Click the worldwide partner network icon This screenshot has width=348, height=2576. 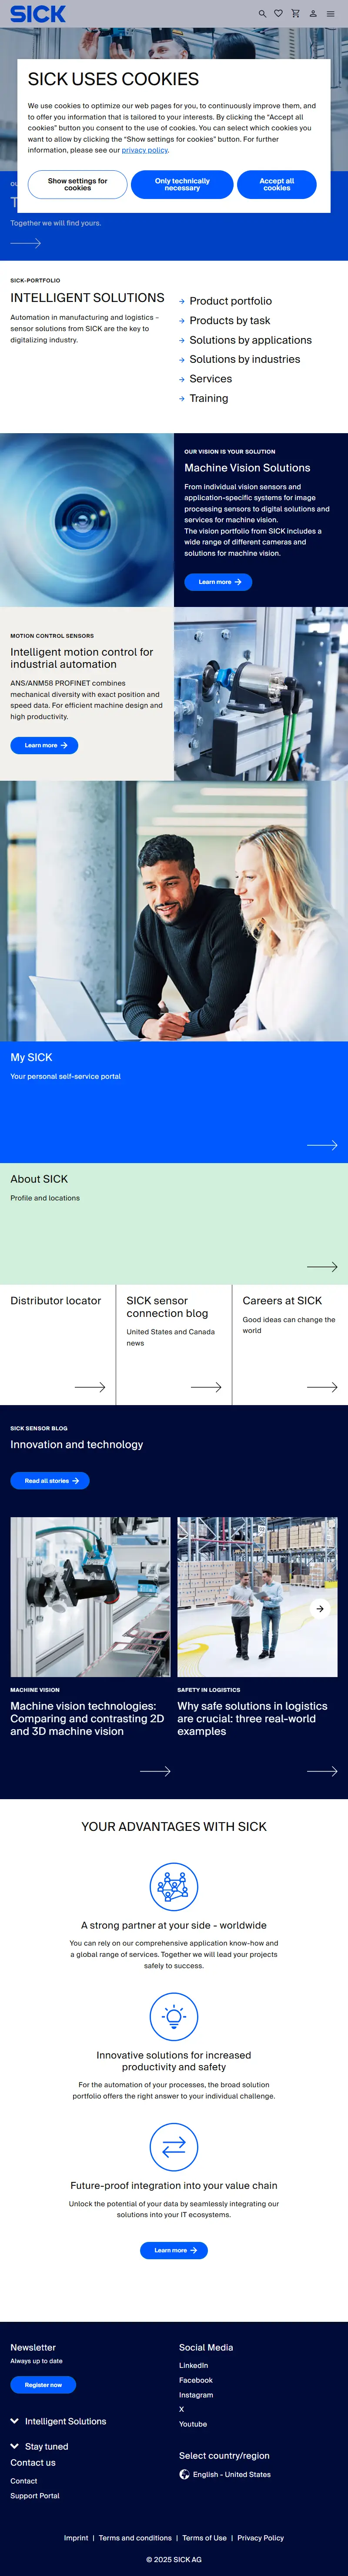click(x=174, y=1887)
